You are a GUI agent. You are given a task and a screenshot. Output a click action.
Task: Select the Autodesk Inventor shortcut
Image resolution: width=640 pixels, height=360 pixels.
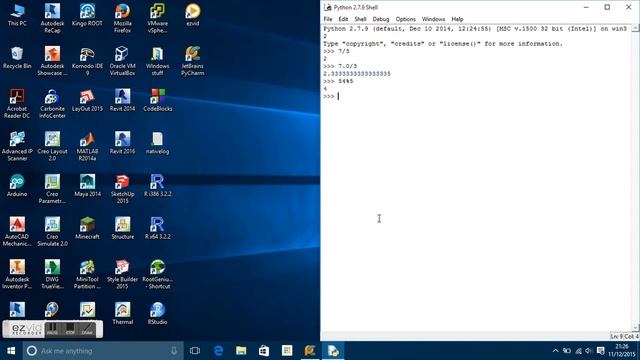point(17,274)
